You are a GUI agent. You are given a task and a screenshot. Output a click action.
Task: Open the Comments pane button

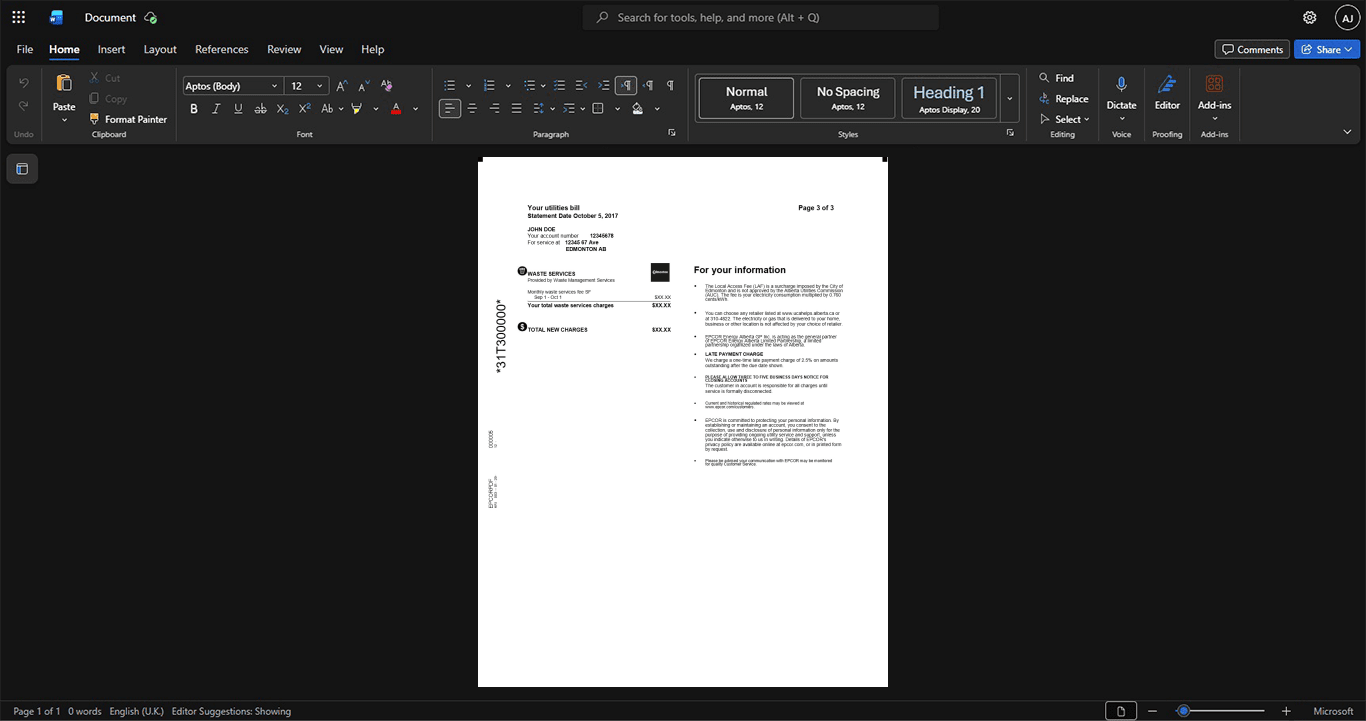[1252, 49]
